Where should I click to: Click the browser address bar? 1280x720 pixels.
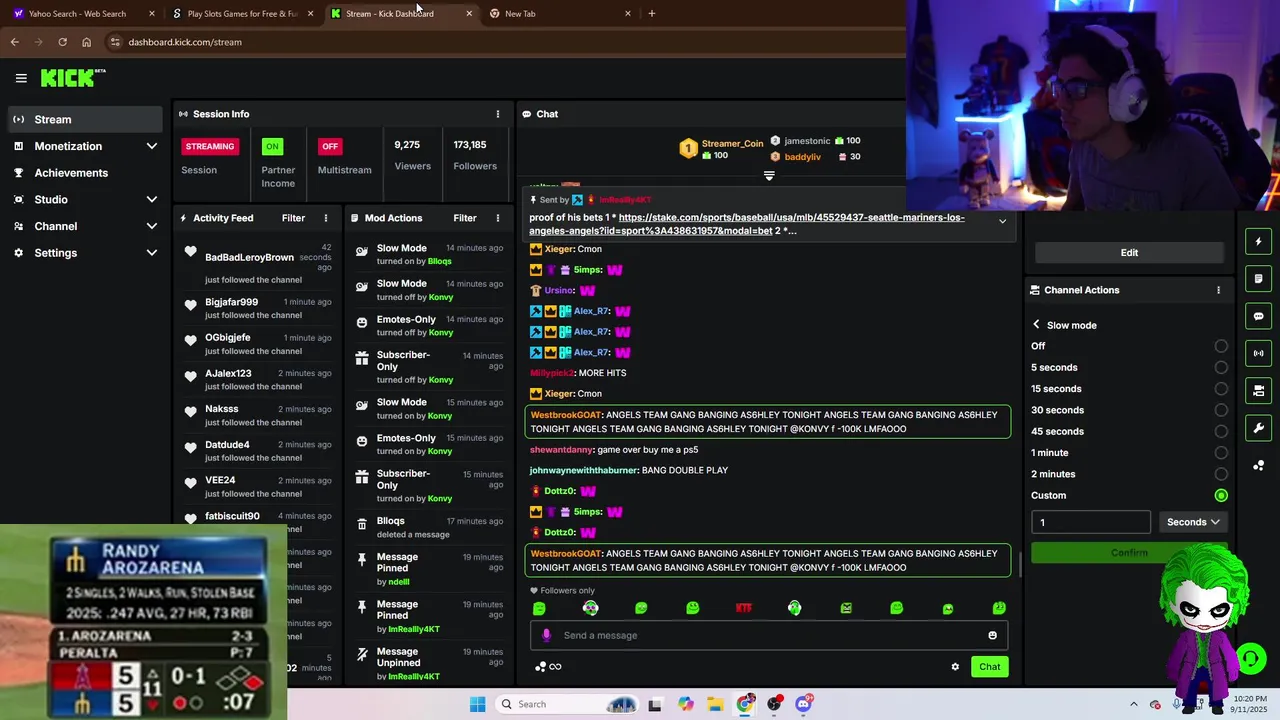click(500, 42)
